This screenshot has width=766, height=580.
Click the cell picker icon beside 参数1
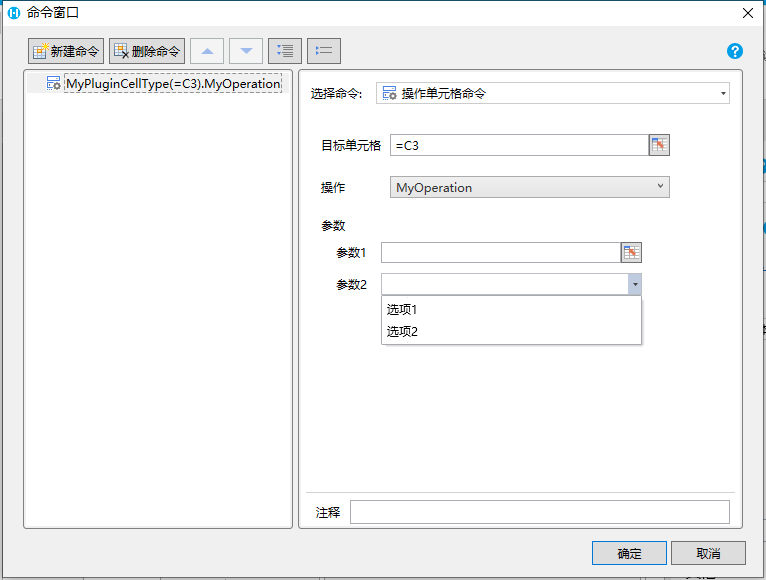631,253
